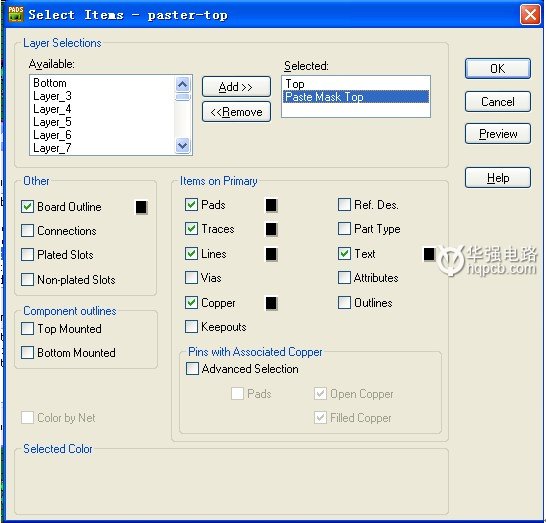The image size is (546, 523).
Task: Enable the Vias checkbox
Action: (191, 278)
